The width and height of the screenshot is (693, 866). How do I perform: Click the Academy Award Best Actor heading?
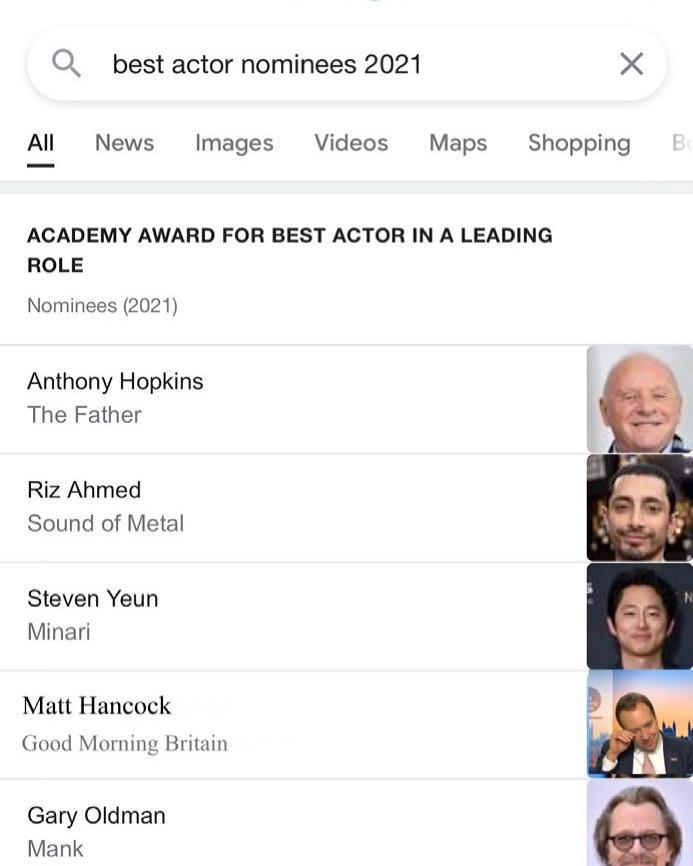tap(289, 250)
